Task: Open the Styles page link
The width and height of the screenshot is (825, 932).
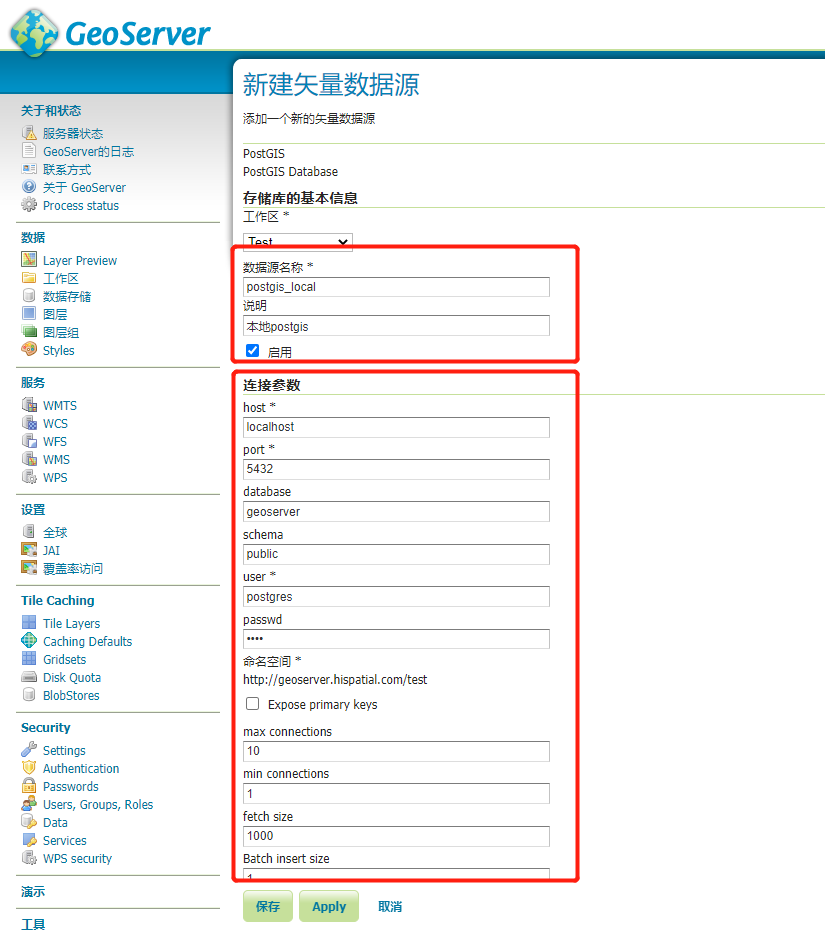Action: click(58, 351)
